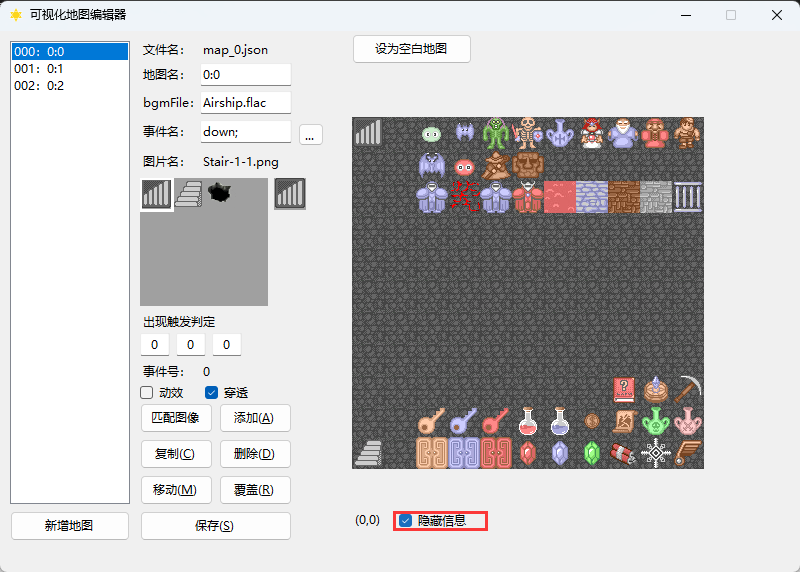The width and height of the screenshot is (800, 572).
Task: Select map entry 000: 0:0
Action: click(x=70, y=52)
